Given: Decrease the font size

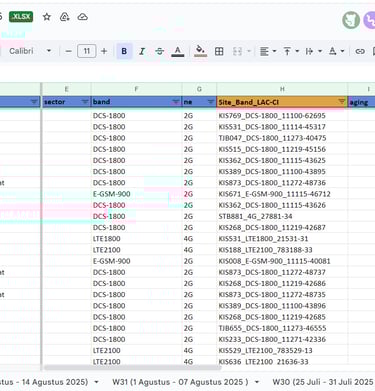Looking at the screenshot, I should pyautogui.click(x=69, y=51).
